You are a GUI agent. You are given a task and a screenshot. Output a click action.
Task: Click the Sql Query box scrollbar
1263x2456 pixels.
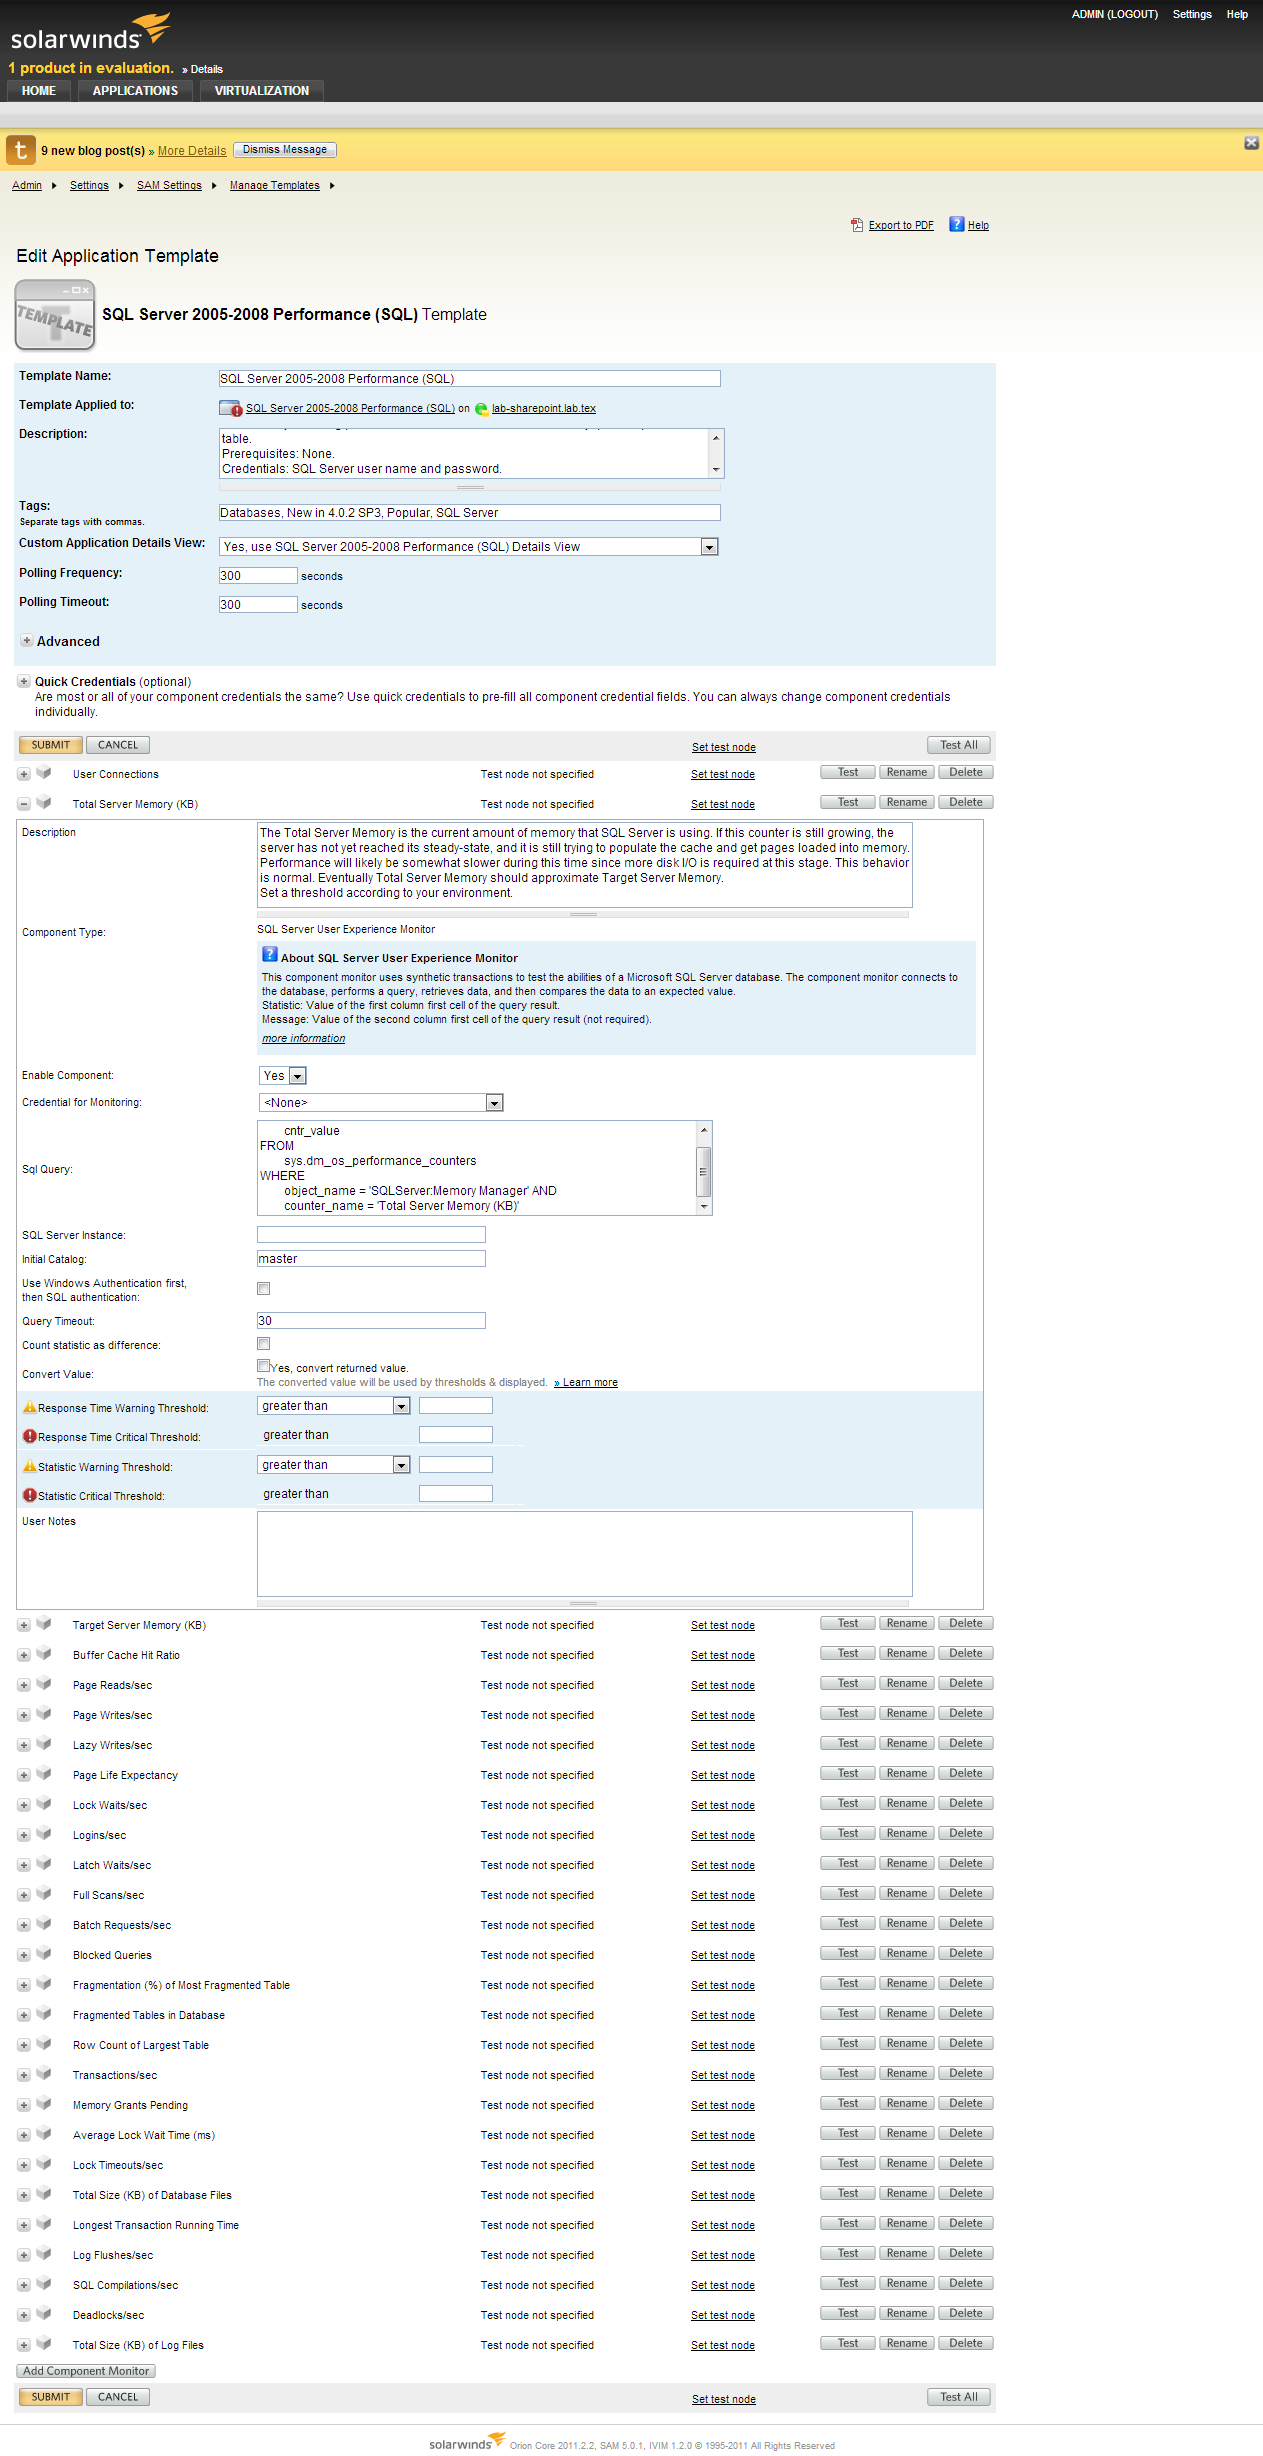click(x=704, y=1168)
